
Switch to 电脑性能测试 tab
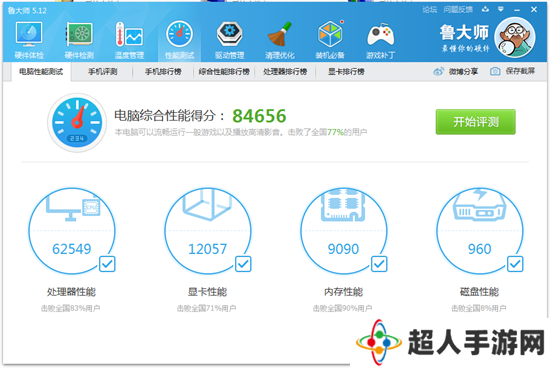click(41, 72)
